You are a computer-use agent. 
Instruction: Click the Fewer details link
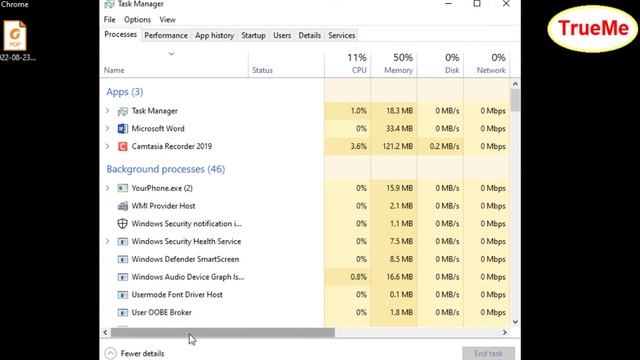point(142,353)
